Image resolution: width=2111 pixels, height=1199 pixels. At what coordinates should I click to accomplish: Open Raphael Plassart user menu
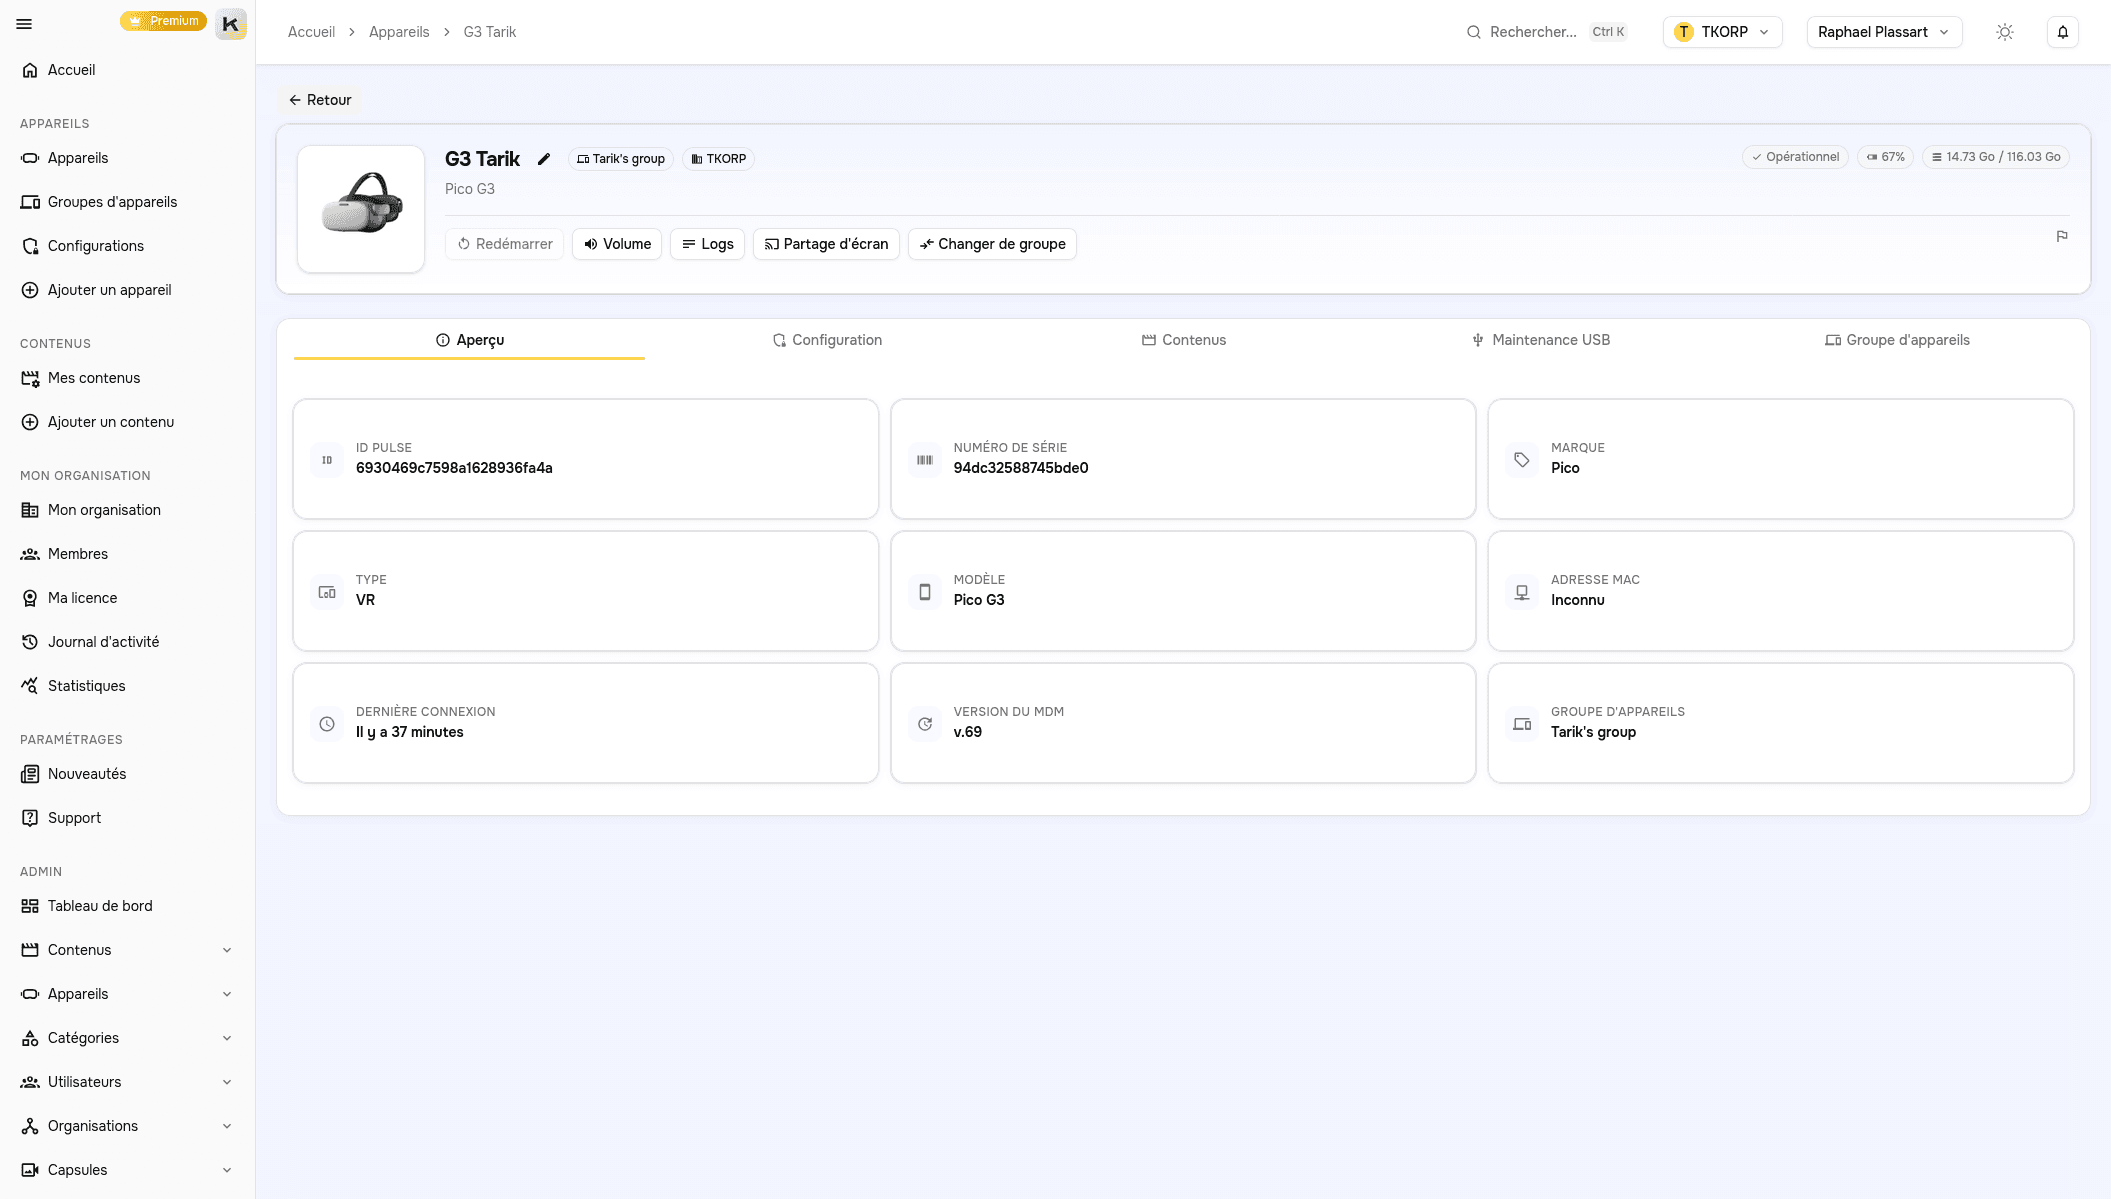tap(1884, 32)
